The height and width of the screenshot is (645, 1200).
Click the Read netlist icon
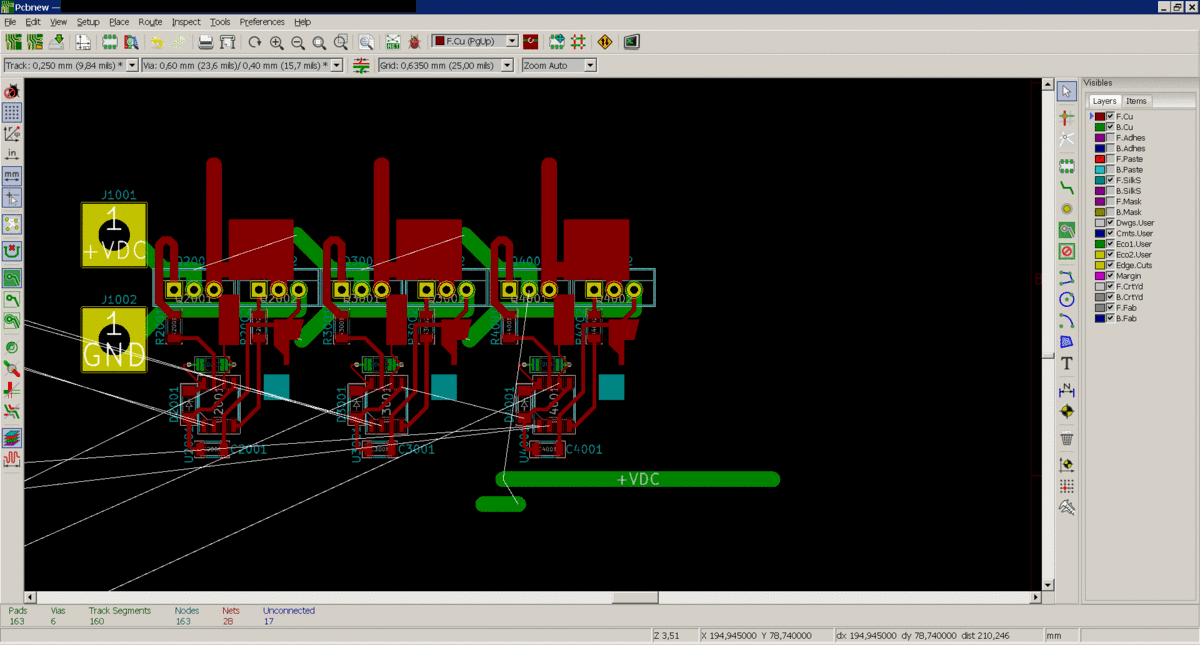(x=392, y=42)
